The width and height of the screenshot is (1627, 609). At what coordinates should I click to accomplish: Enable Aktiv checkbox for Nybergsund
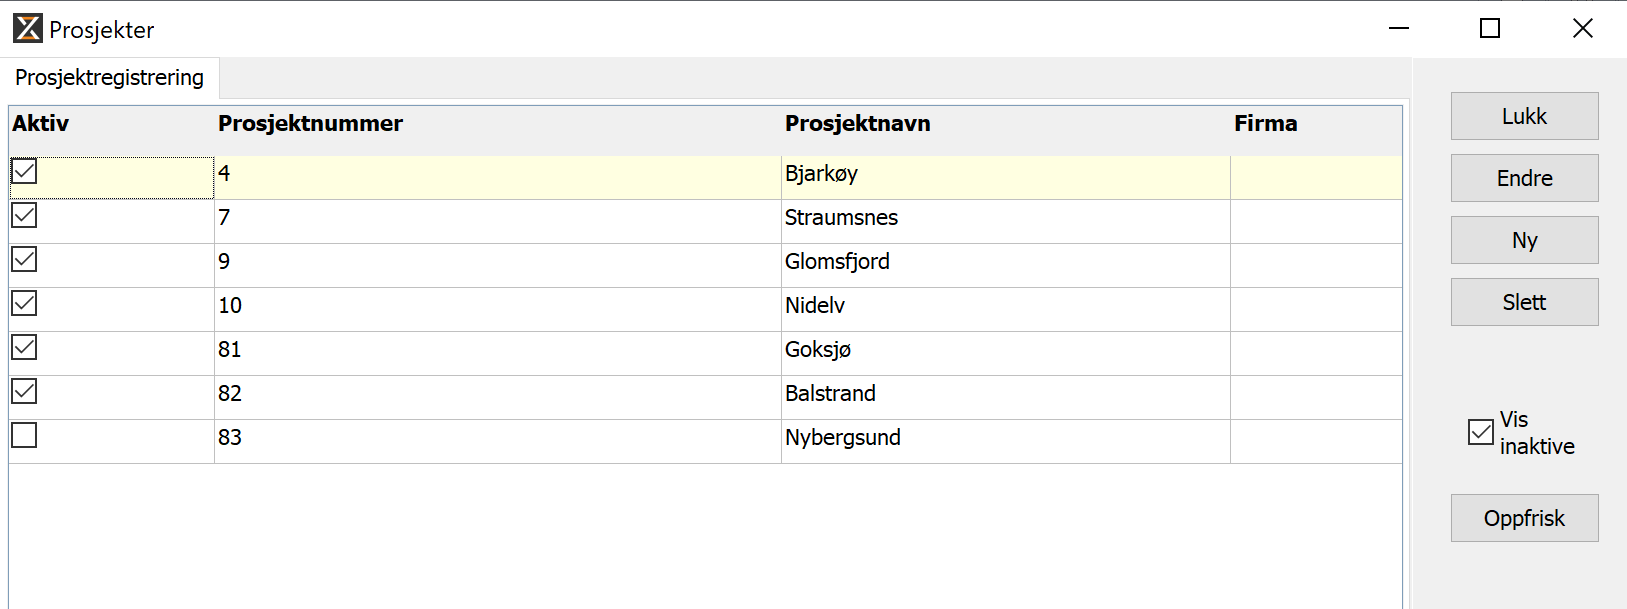pos(25,436)
